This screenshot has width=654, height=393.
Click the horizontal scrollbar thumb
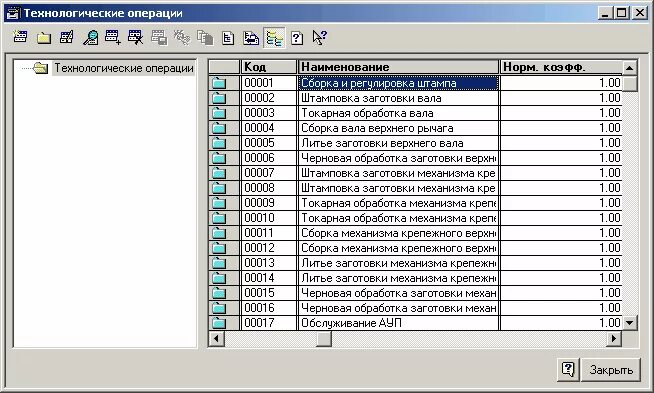tap(324, 338)
